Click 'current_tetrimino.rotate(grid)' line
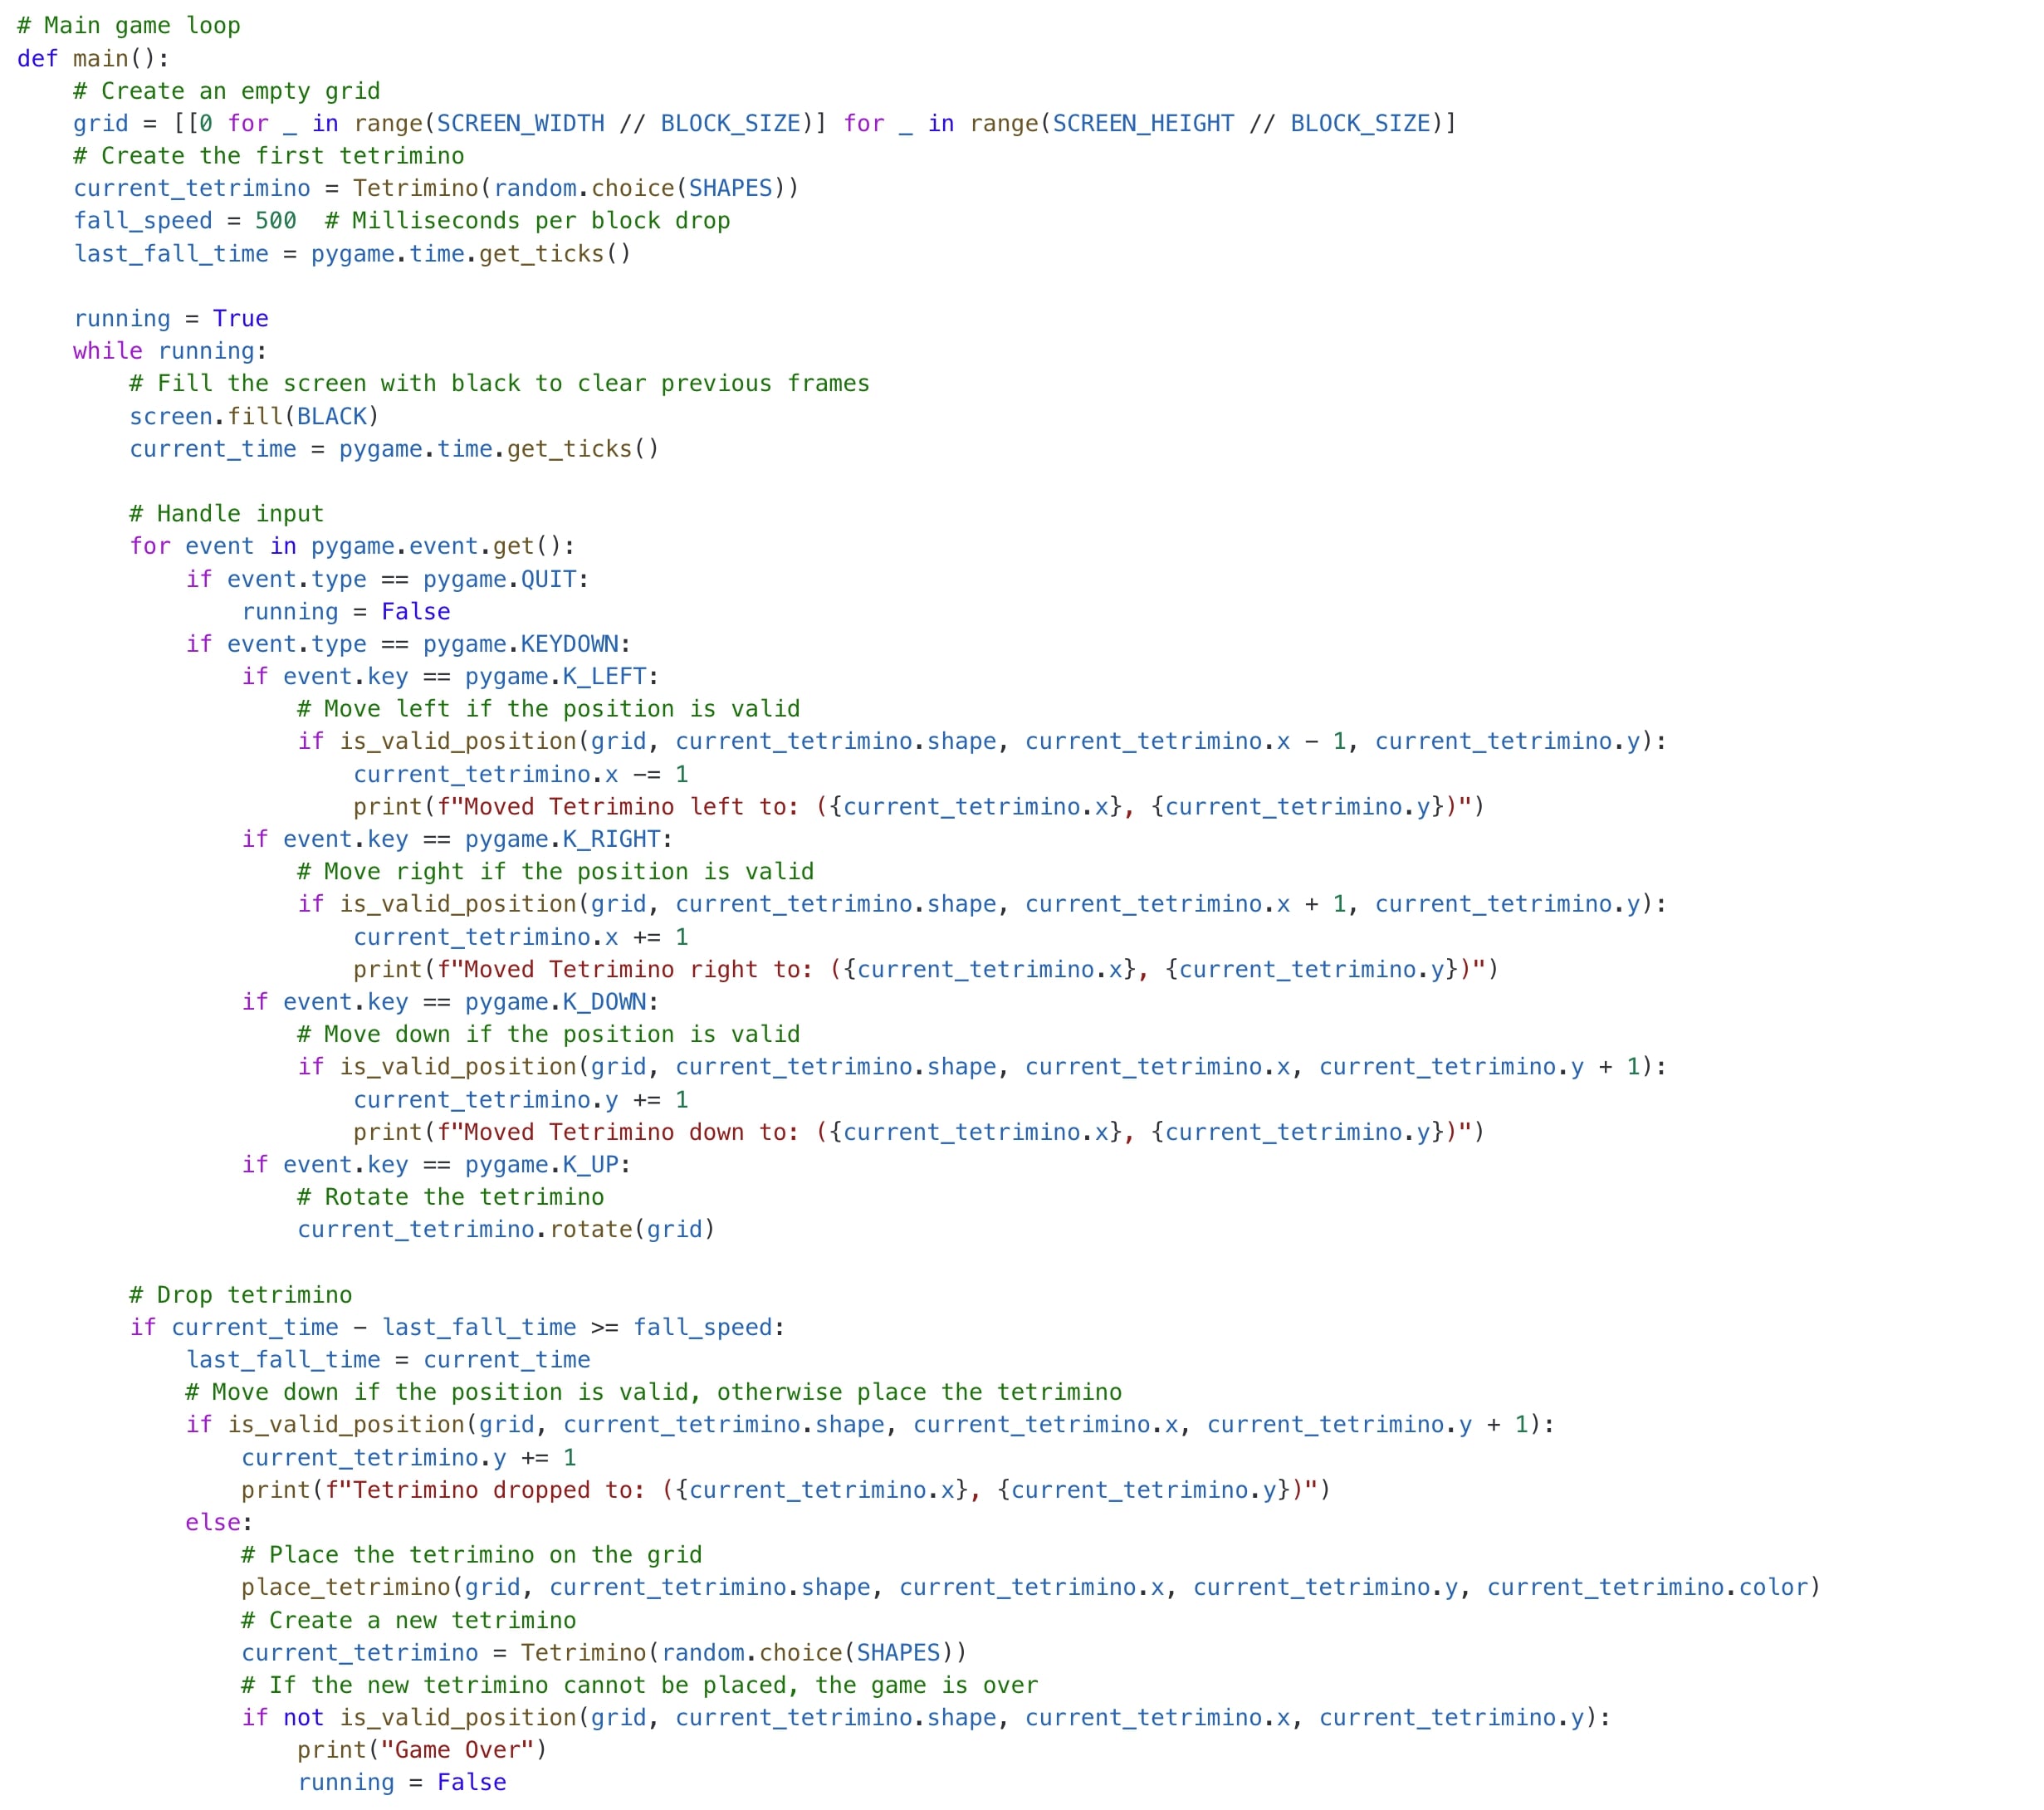The width and height of the screenshot is (2044, 1810). click(507, 1230)
